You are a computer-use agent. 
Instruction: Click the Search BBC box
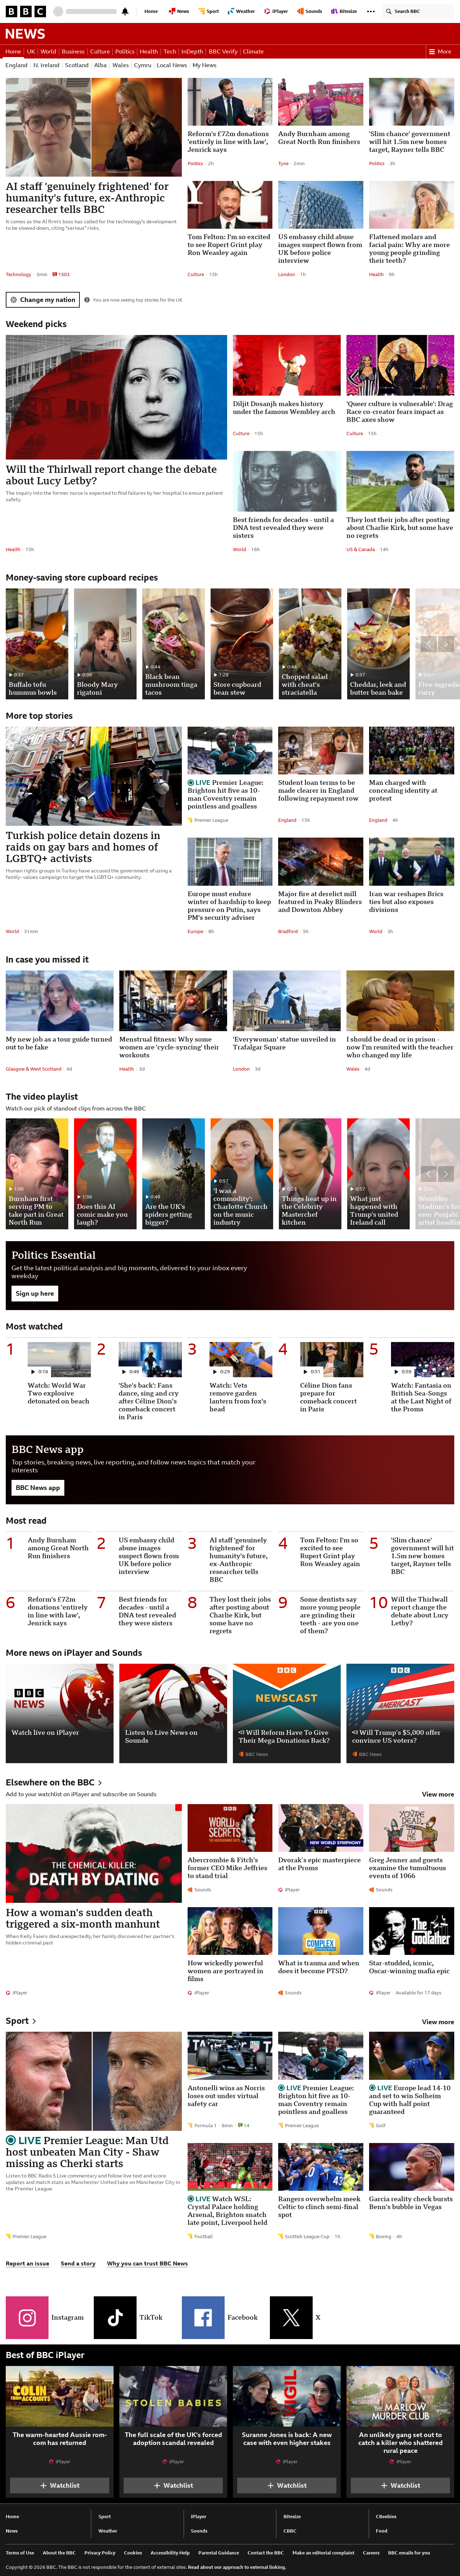tap(418, 11)
